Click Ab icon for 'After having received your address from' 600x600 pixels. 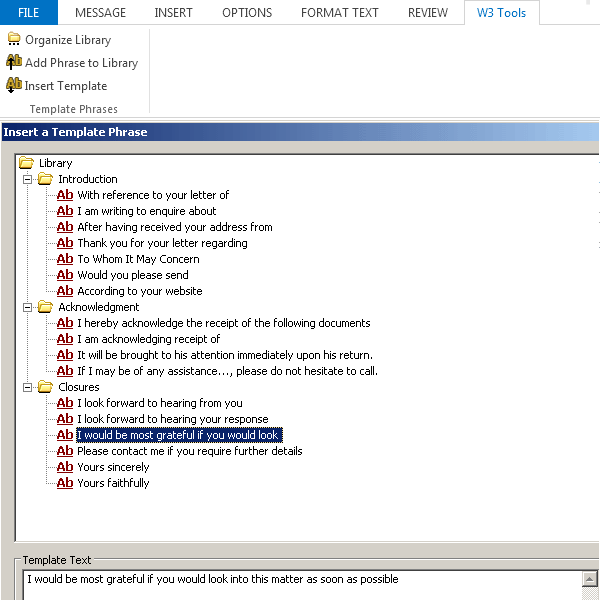(65, 227)
